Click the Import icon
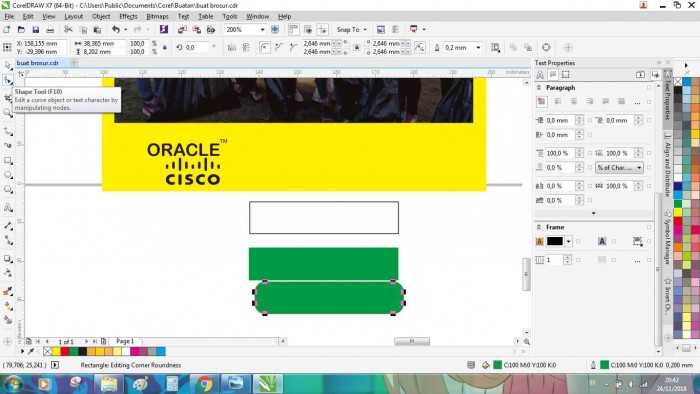 click(x=182, y=29)
